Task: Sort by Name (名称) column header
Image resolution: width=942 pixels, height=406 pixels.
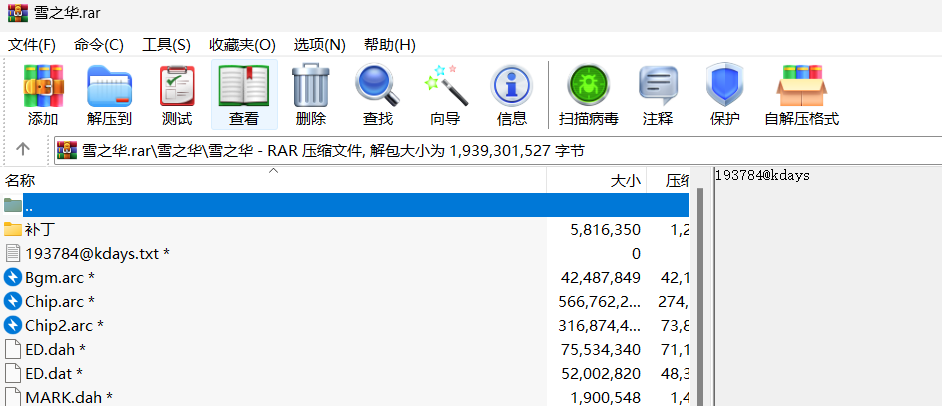Action: [21, 181]
